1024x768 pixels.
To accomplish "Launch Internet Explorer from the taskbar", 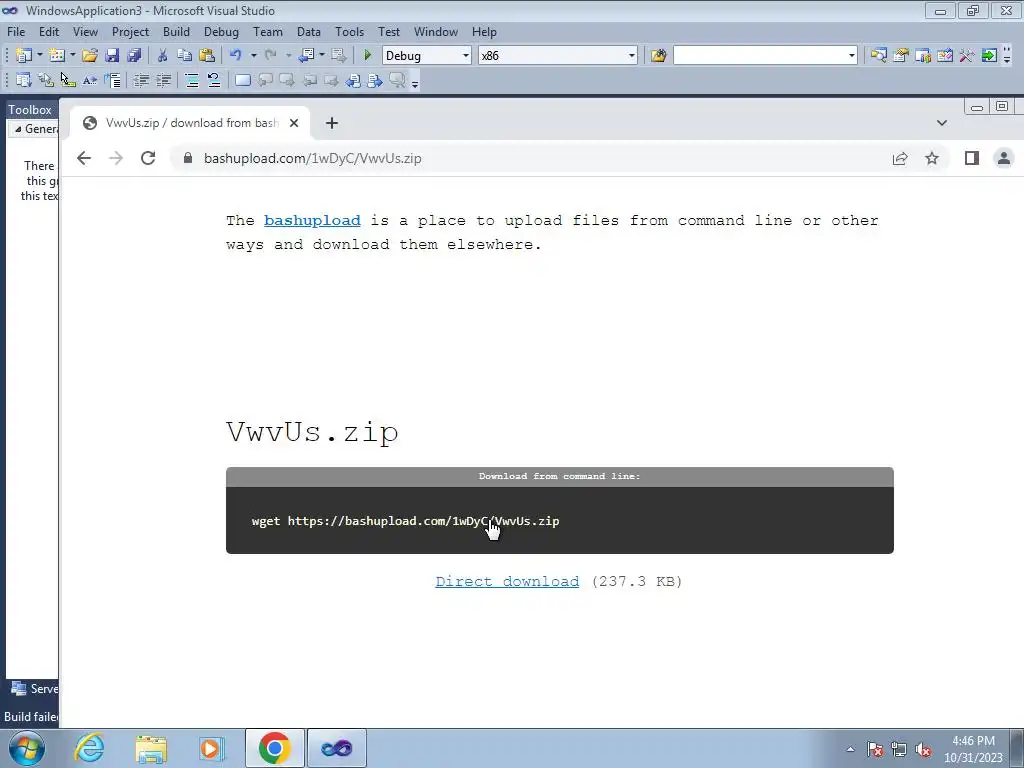I will click(x=89, y=748).
